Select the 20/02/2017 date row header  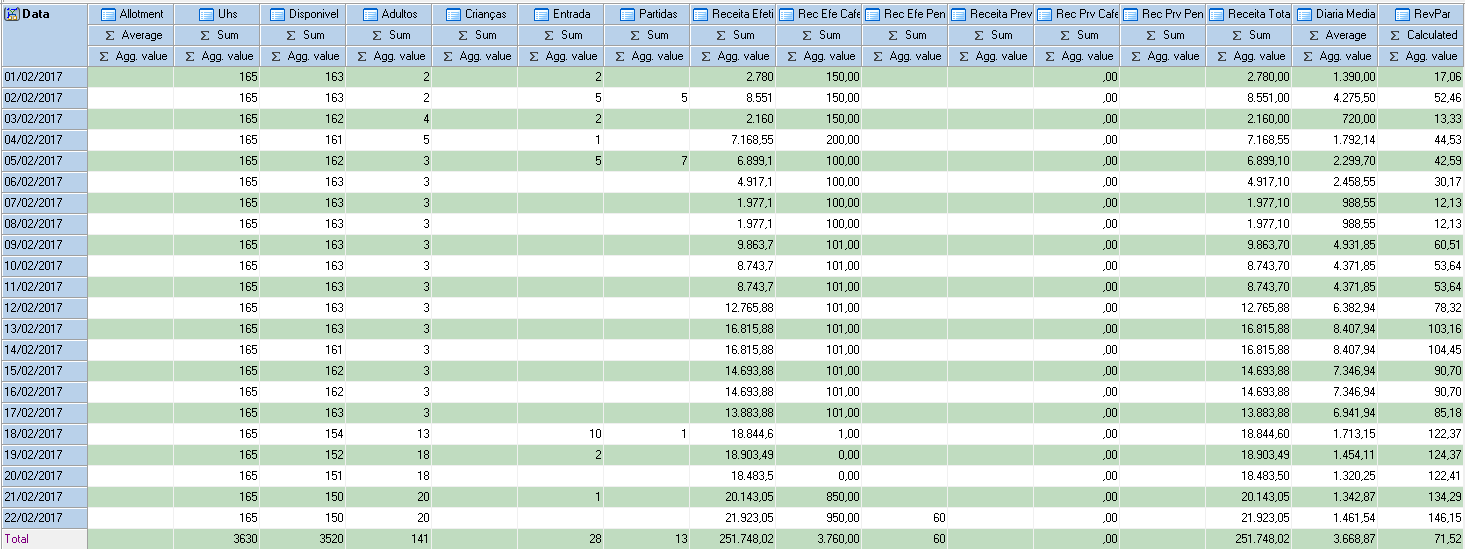(44, 476)
